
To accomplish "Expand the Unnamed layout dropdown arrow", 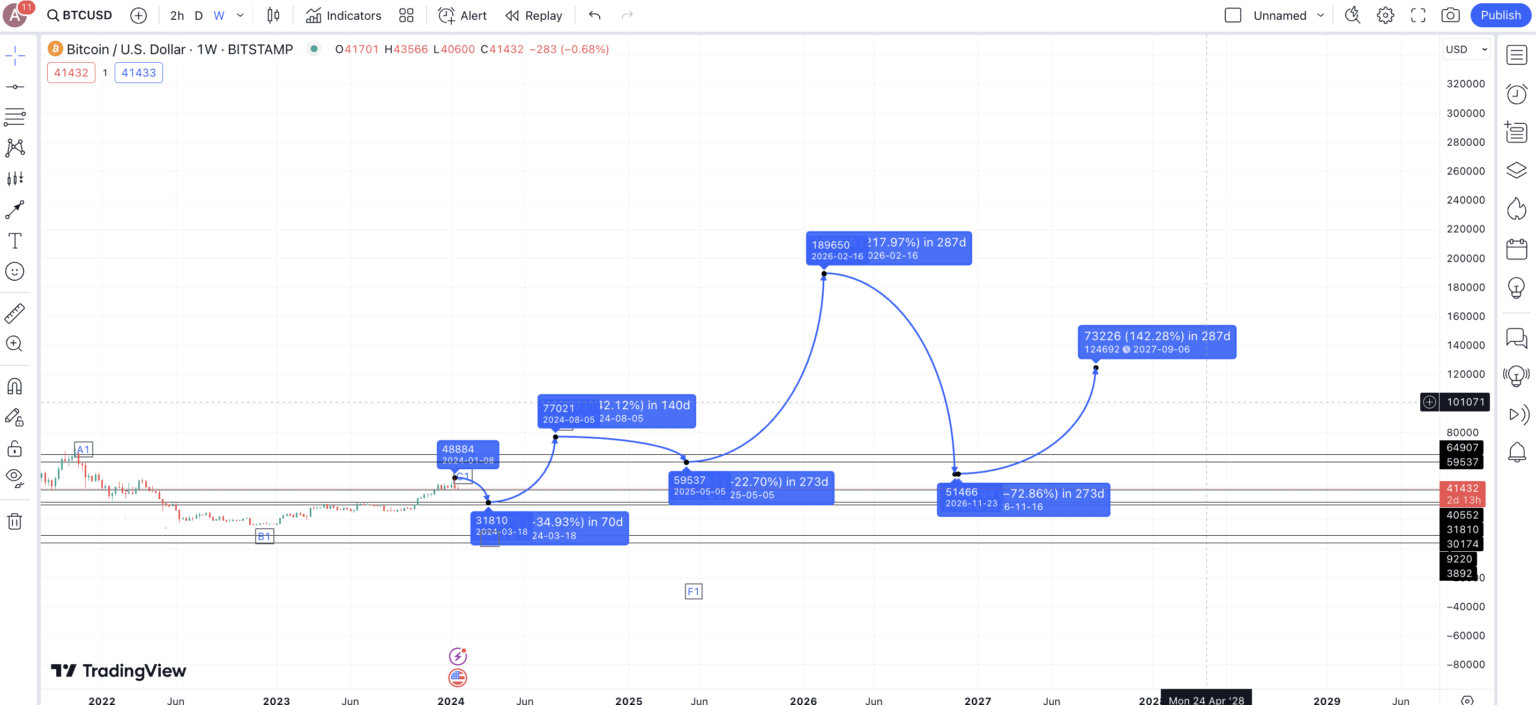I will click(1321, 15).
